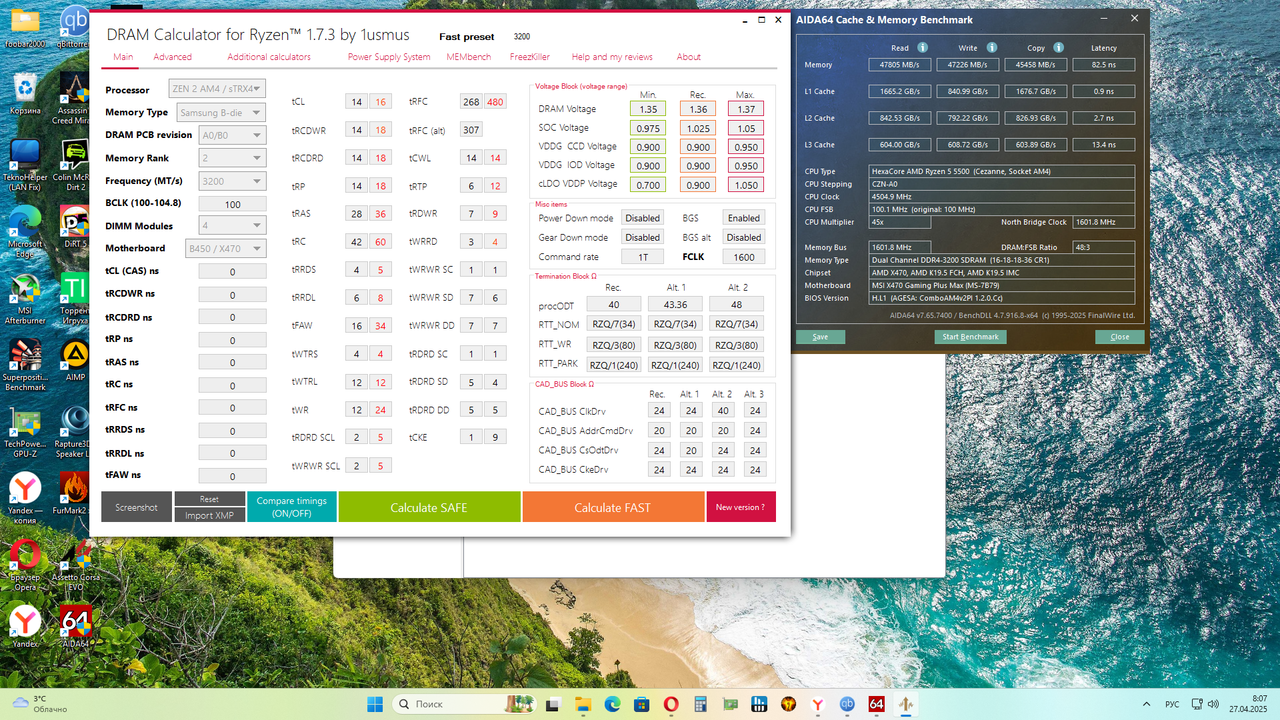Click the Reset button
Screen dimensions: 1280x720
coord(209,499)
